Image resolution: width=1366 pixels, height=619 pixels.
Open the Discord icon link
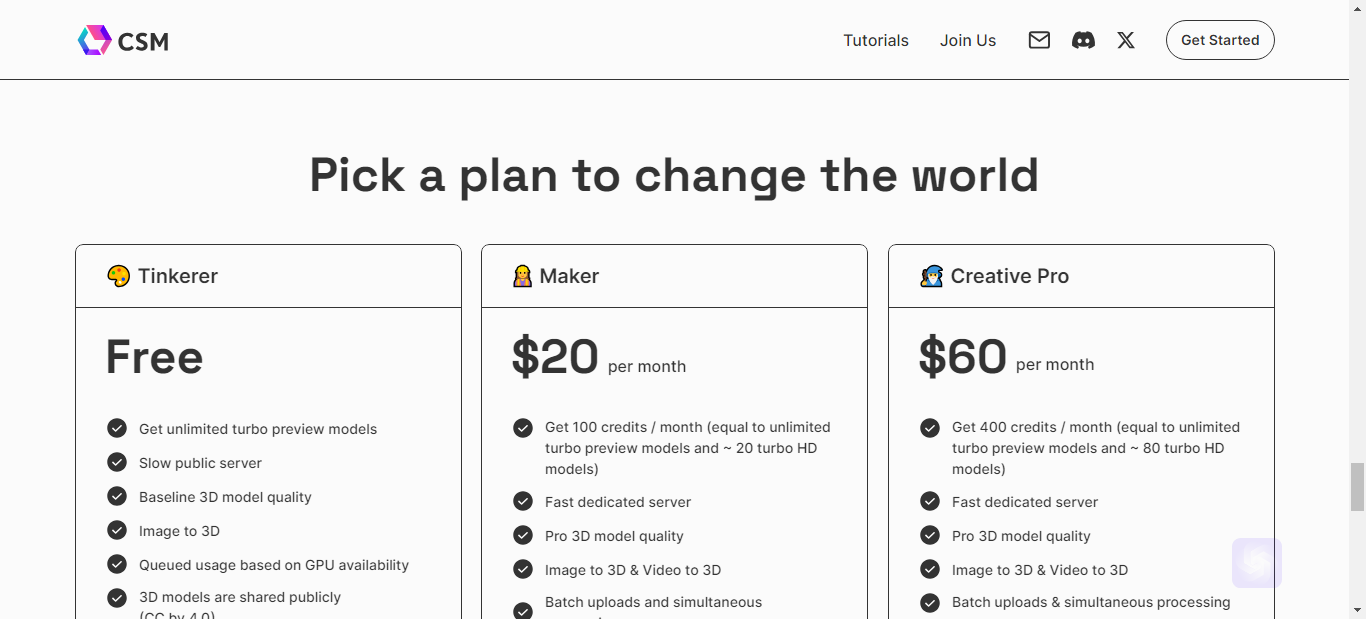click(x=1083, y=40)
